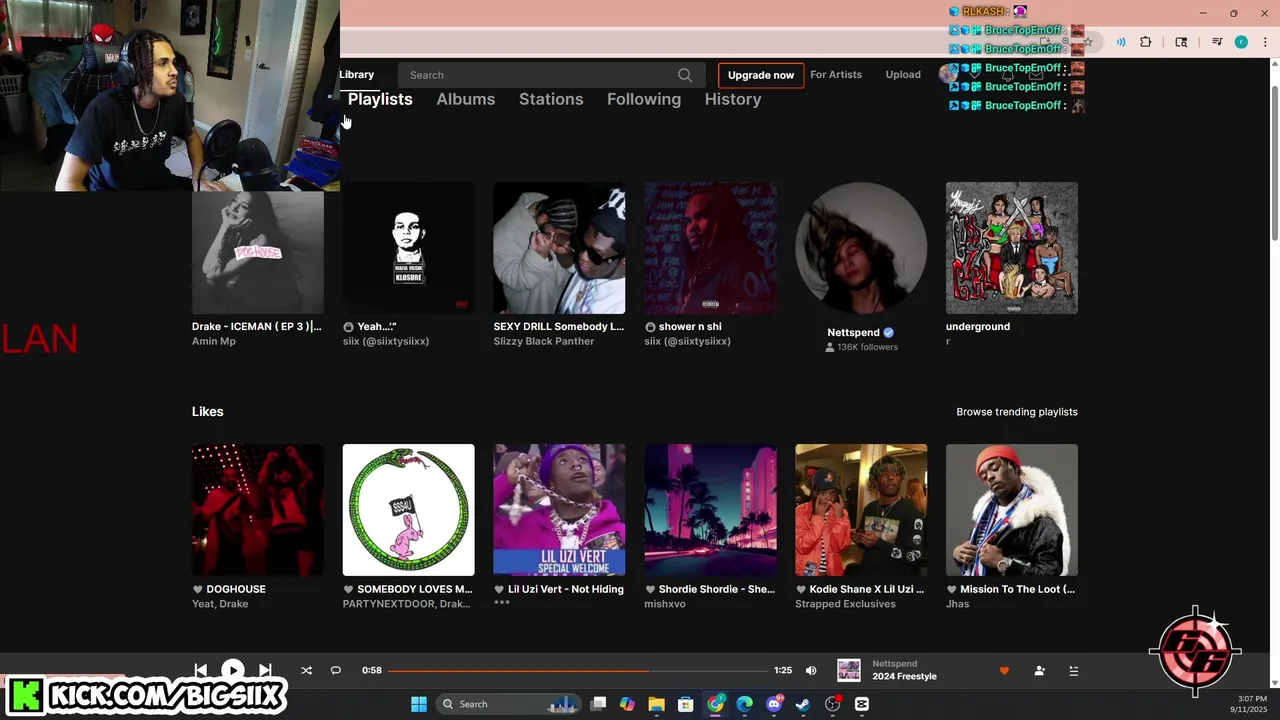
Task: Open Kodie Shane X Lil Uzi artwork
Action: coord(861,510)
